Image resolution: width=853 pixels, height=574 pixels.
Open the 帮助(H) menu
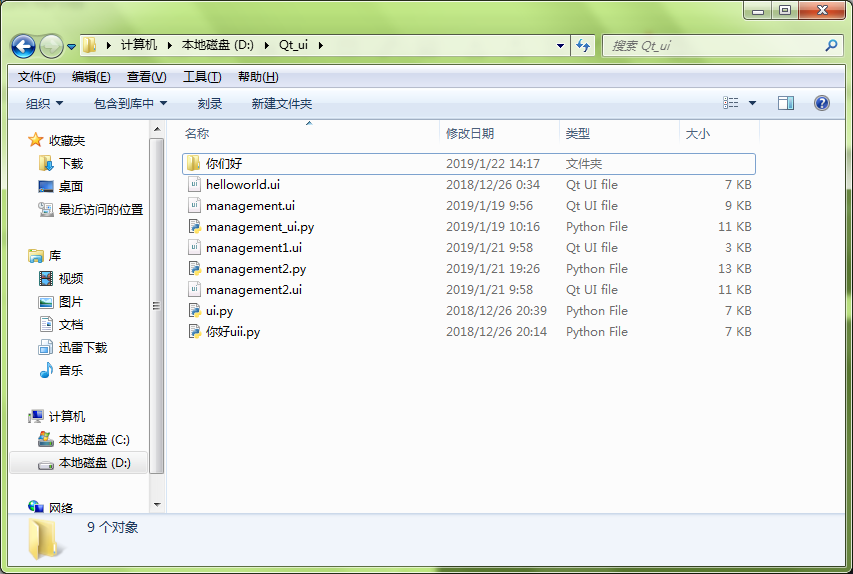coord(258,77)
